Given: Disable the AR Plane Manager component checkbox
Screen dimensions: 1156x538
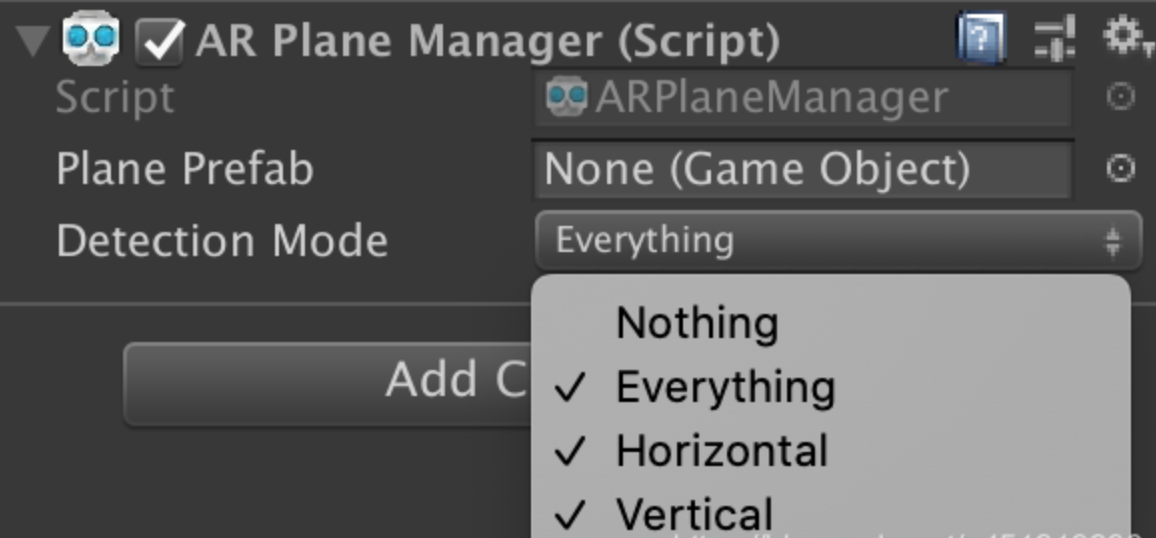Looking at the screenshot, I should point(159,41).
